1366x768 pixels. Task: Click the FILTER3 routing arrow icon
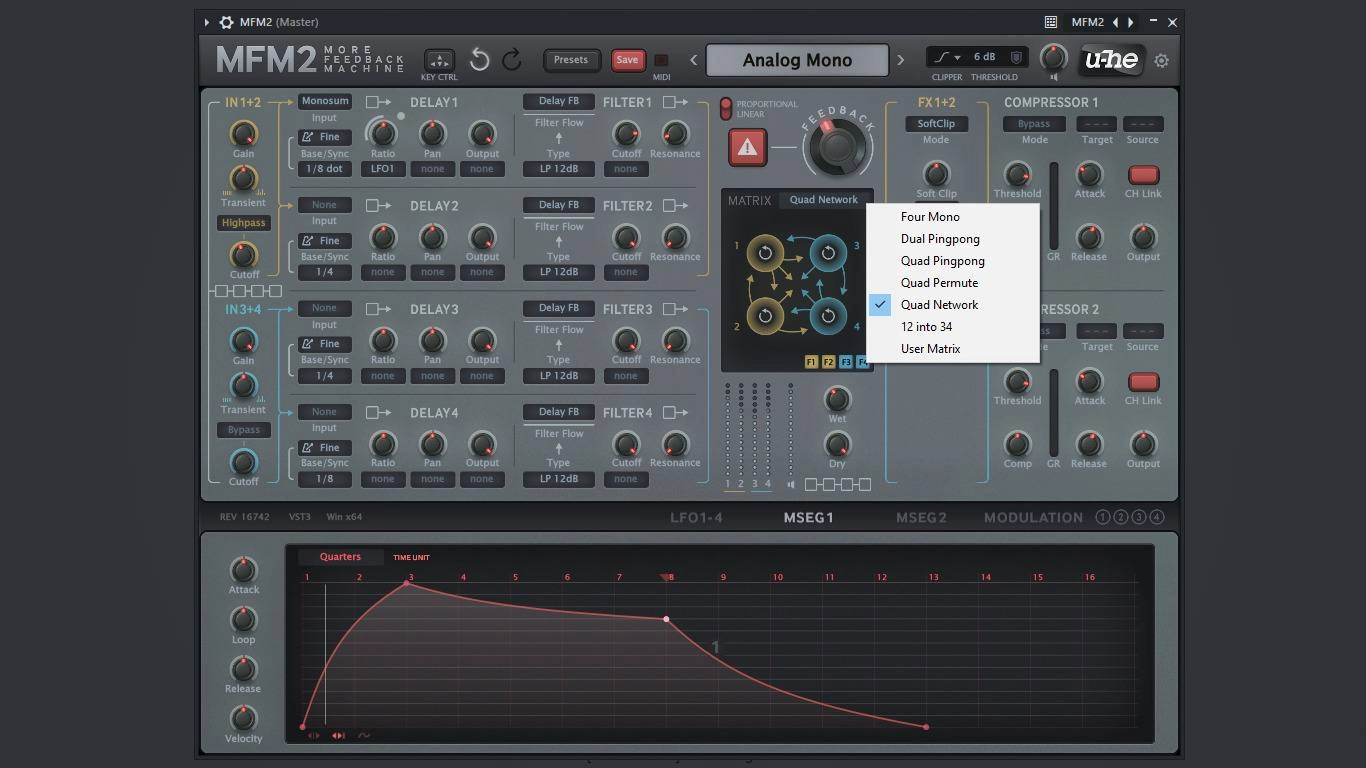pyautogui.click(x=675, y=309)
